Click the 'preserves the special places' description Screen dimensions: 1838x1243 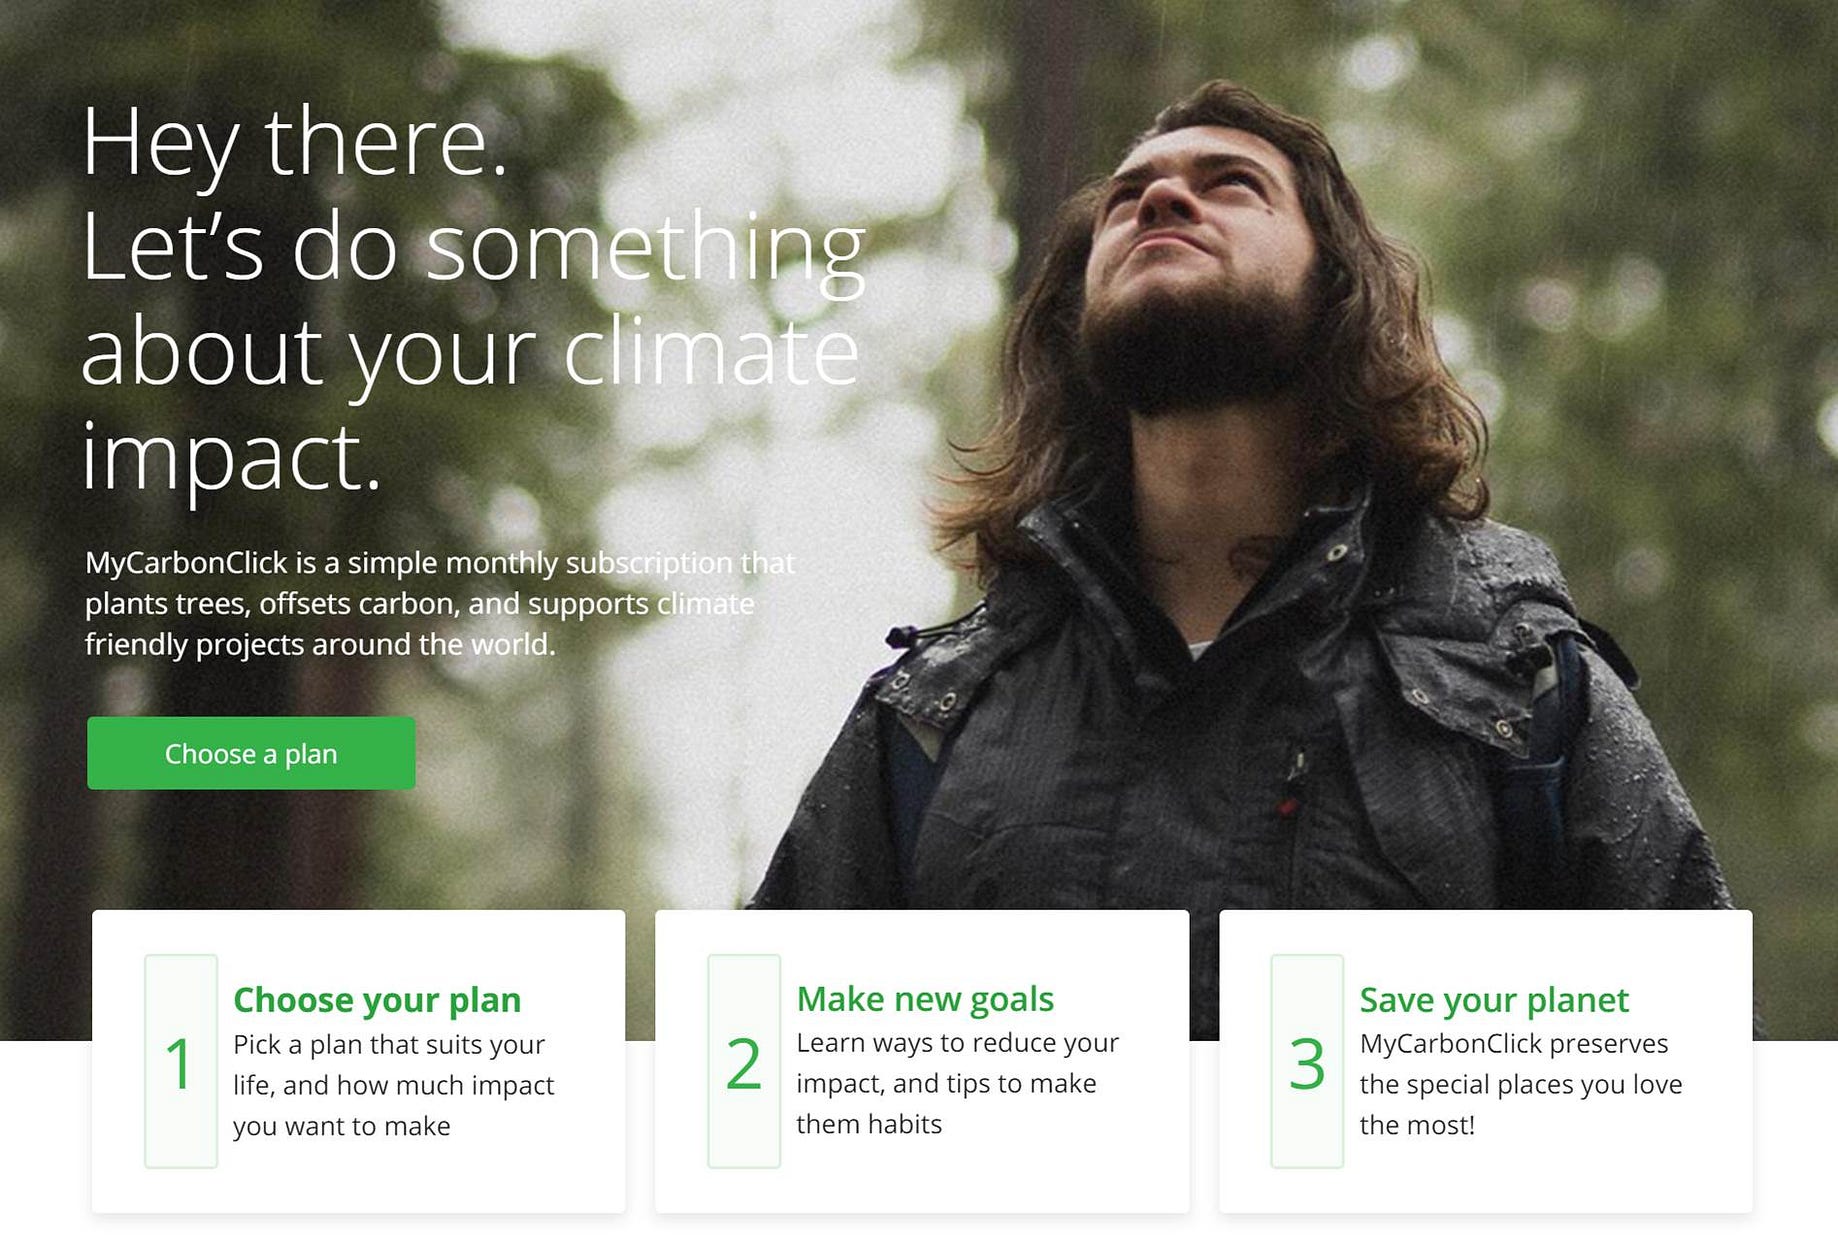(1520, 1084)
